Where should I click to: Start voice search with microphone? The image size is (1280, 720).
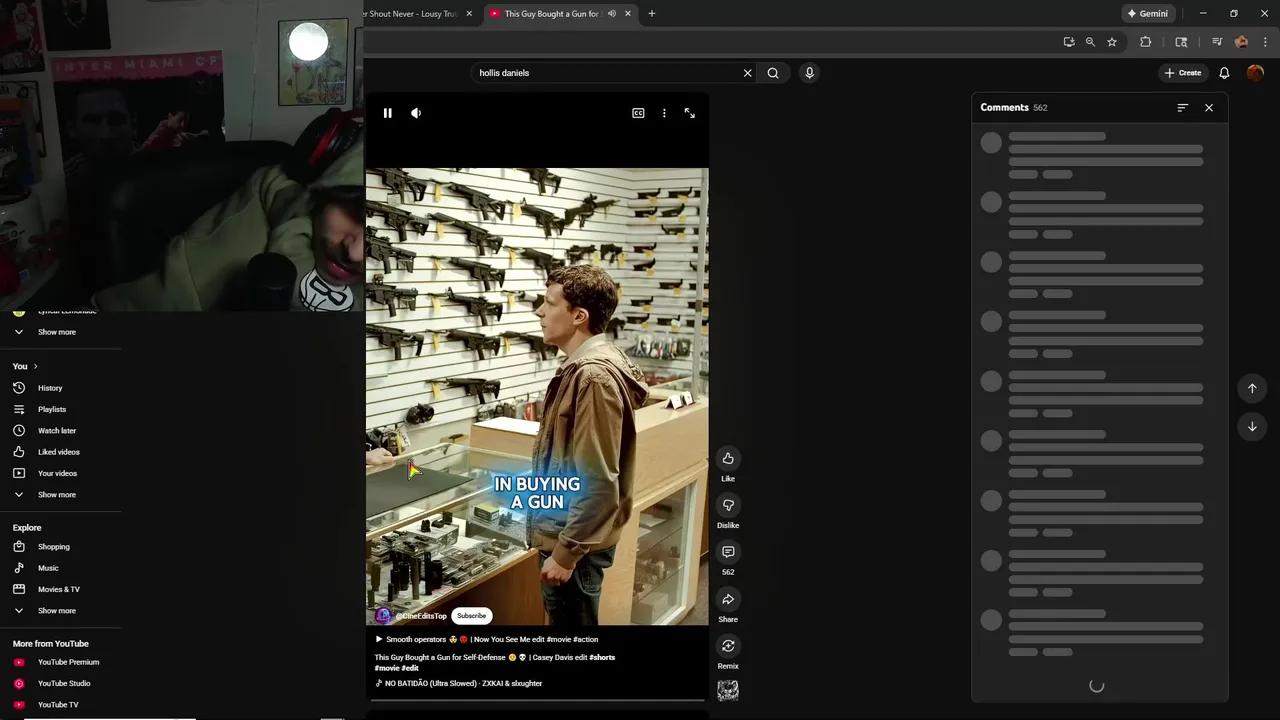(x=809, y=73)
